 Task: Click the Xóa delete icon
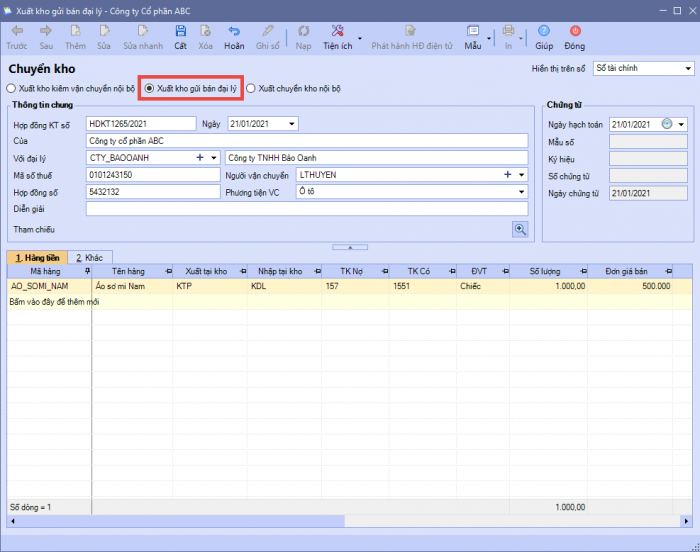click(x=206, y=32)
